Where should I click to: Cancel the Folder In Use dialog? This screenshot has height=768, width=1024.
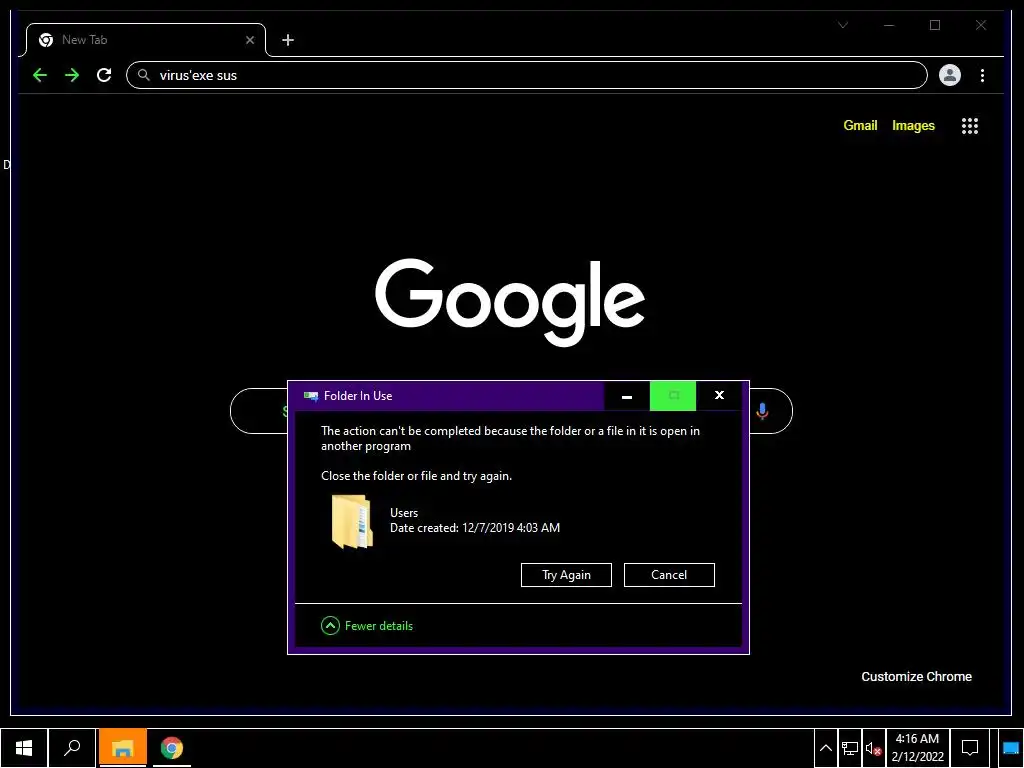pos(669,575)
